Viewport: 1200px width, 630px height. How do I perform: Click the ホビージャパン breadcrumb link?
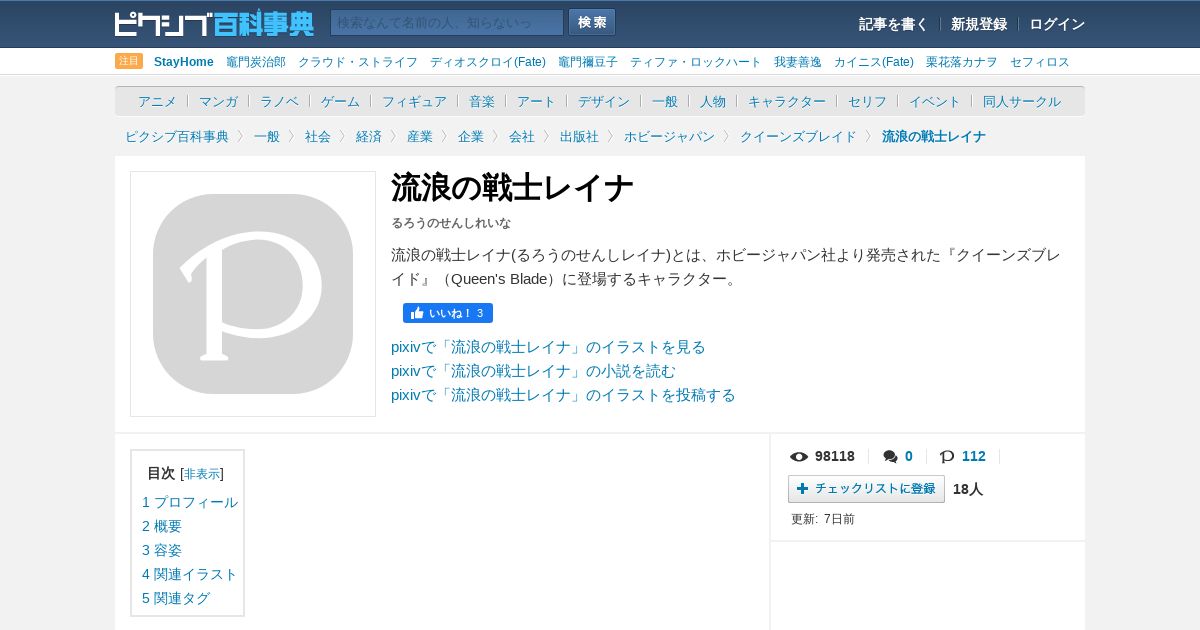point(669,136)
